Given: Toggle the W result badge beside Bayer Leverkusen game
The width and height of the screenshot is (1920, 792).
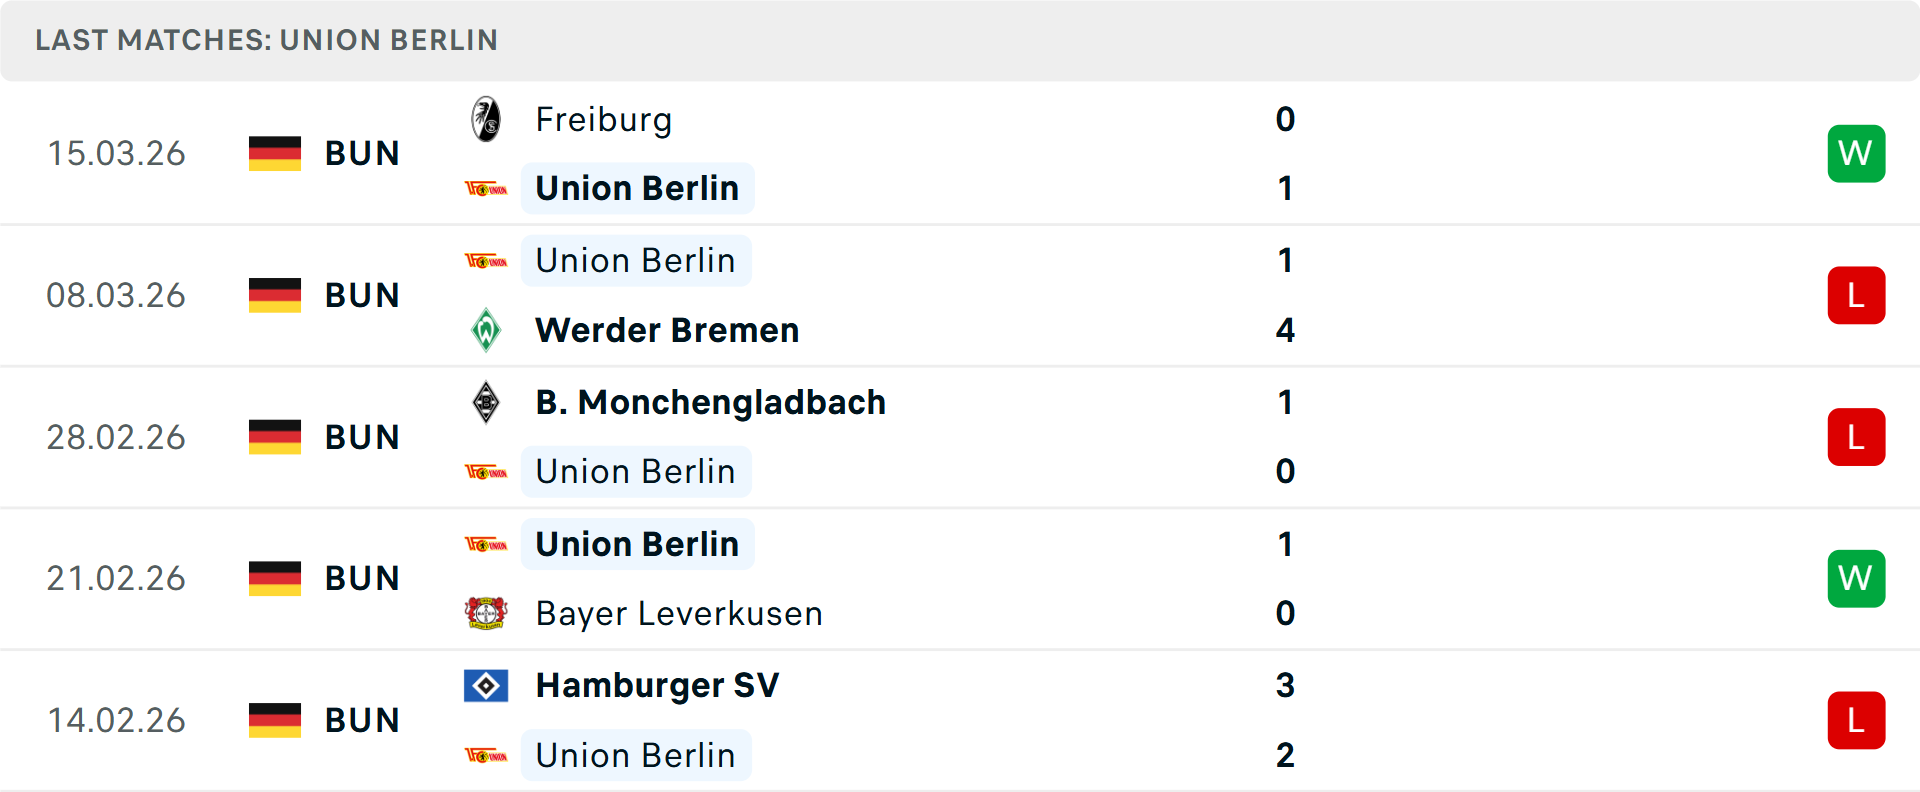Looking at the screenshot, I should tap(1856, 578).
